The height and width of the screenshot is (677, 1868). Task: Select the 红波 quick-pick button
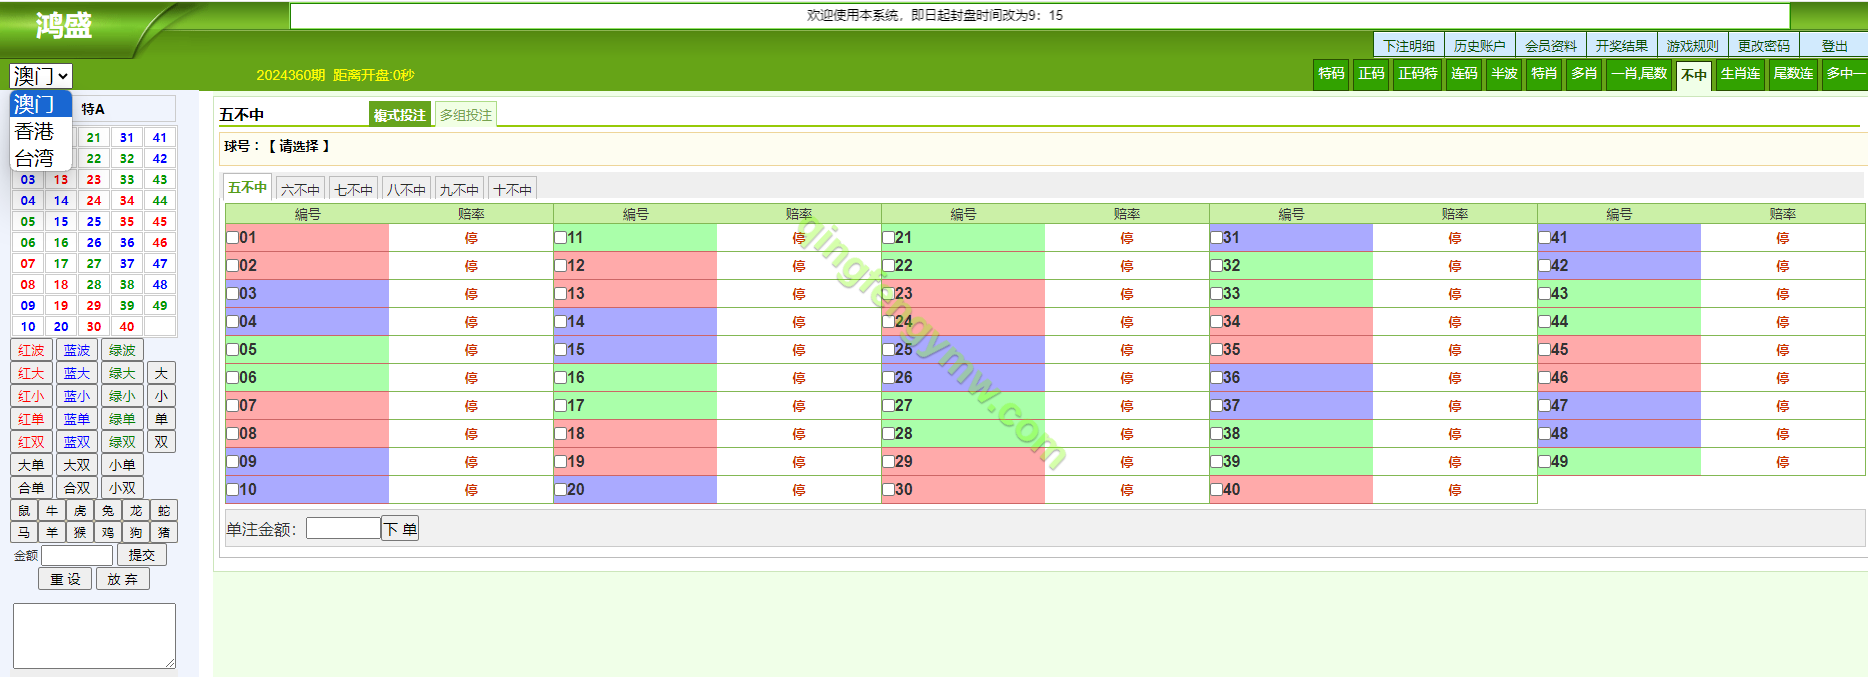pyautogui.click(x=31, y=350)
